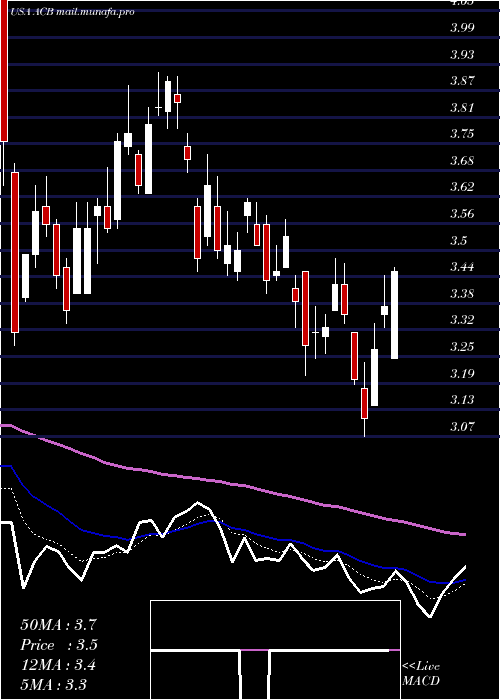
Task: Select the 3.87 price axis label
Action: coord(462,81)
